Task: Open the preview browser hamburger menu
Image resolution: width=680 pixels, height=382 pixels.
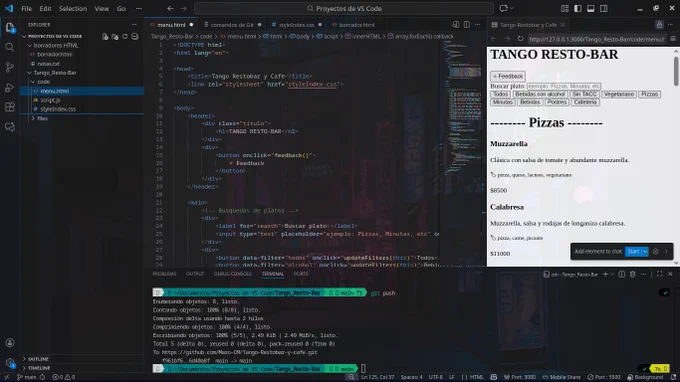Action: pyautogui.click(x=673, y=39)
